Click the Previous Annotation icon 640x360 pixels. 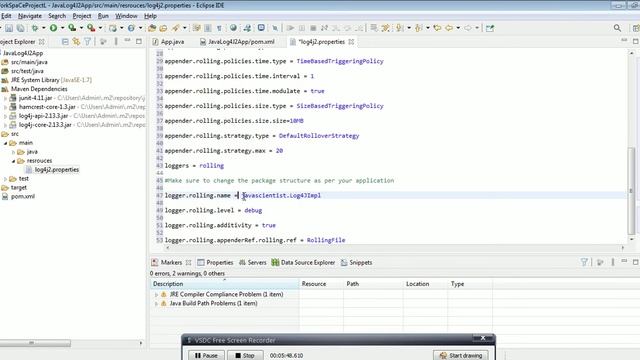[x=419, y=28]
